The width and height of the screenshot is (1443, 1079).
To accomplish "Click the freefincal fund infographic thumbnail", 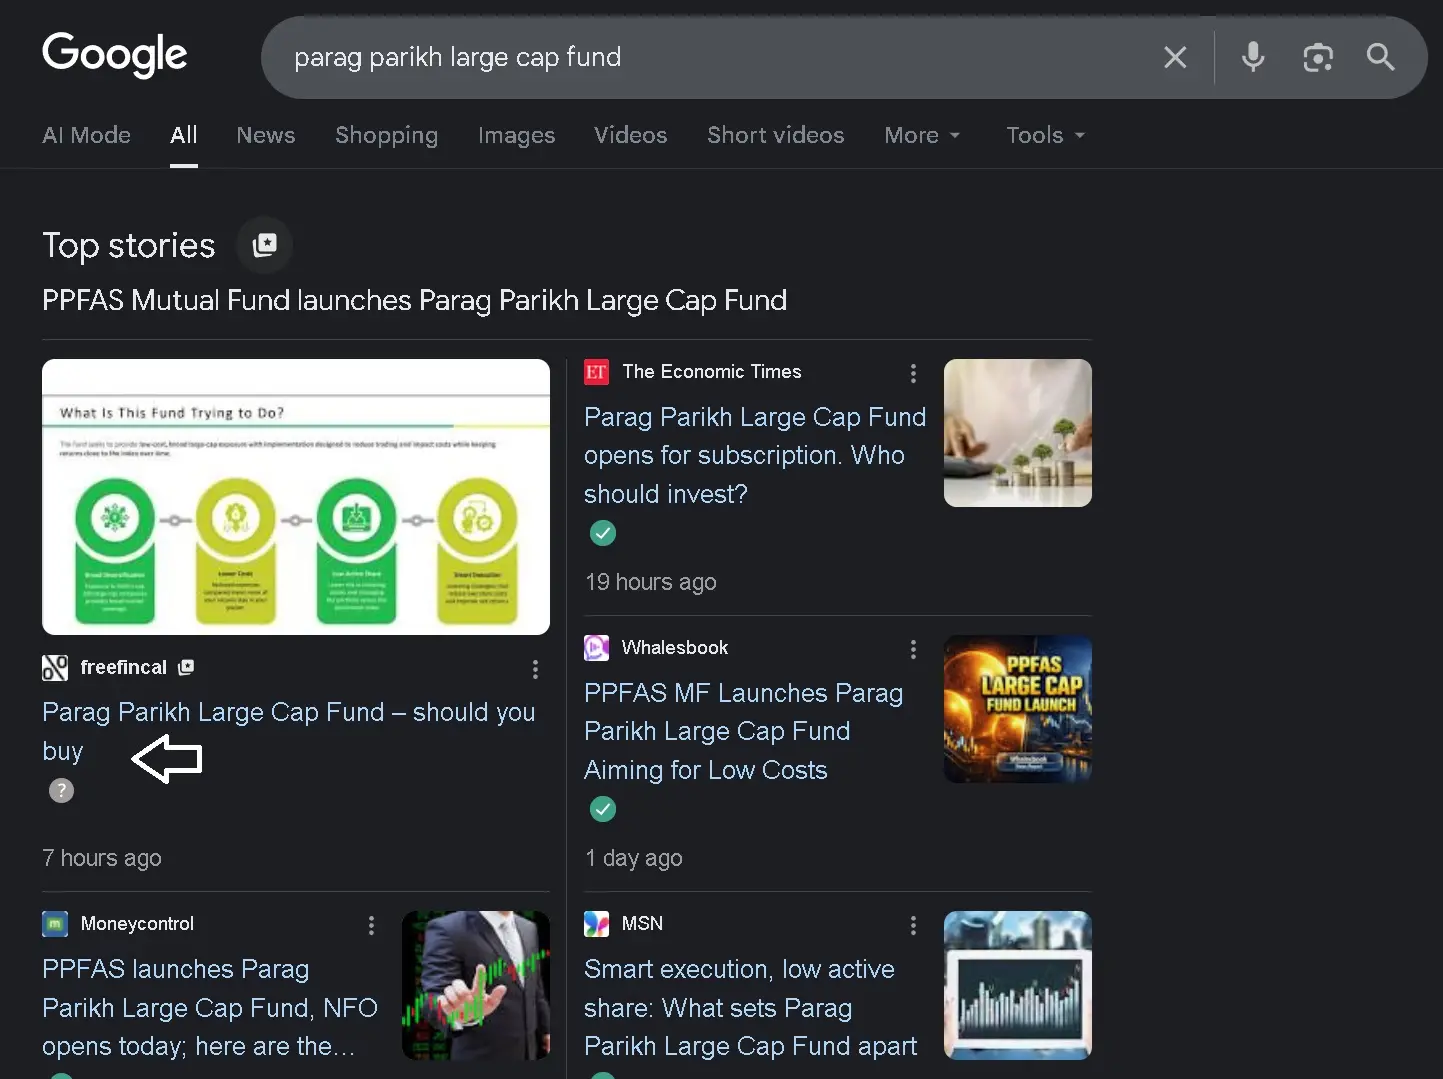I will (x=296, y=497).
